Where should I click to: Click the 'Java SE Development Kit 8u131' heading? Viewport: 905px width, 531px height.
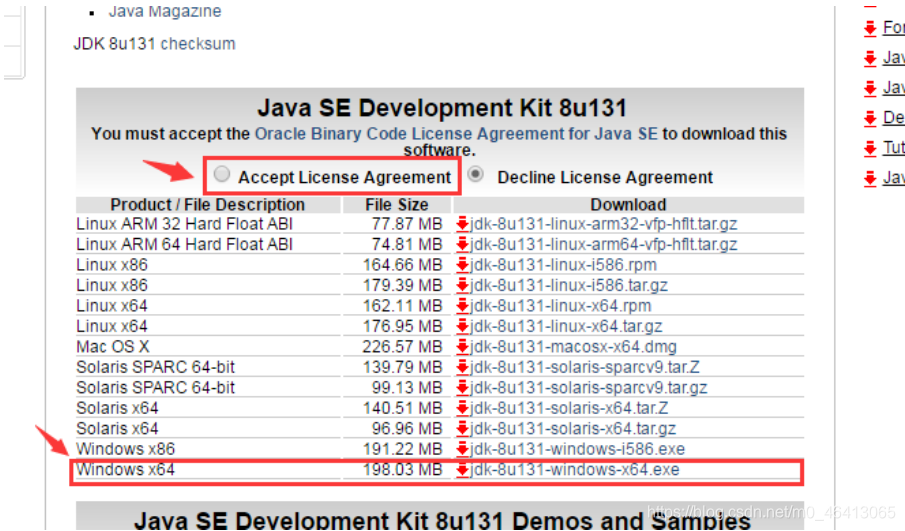(x=442, y=108)
